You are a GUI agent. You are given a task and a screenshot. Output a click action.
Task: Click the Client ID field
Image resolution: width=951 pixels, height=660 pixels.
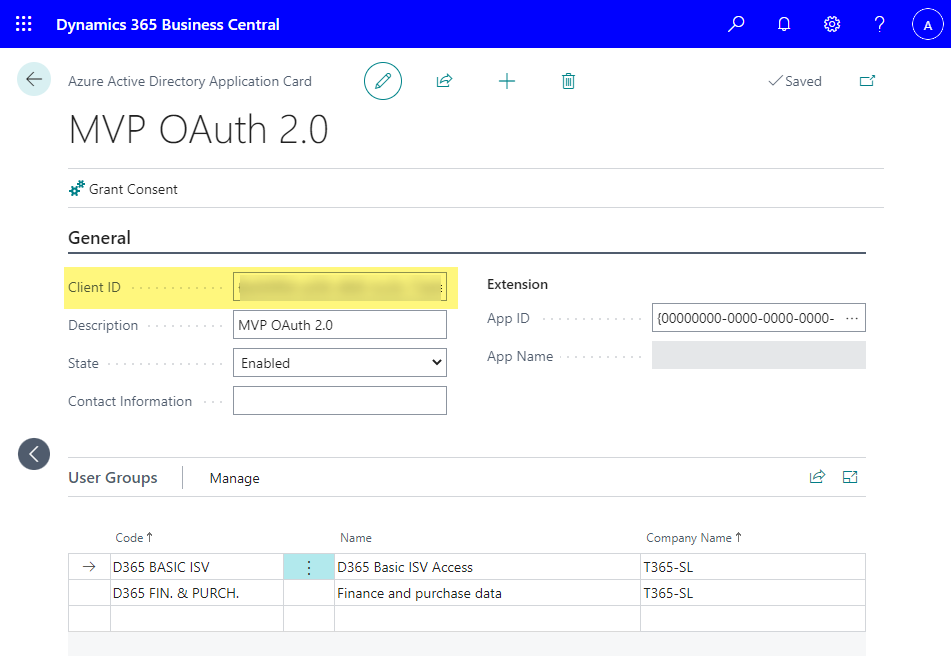click(x=340, y=287)
